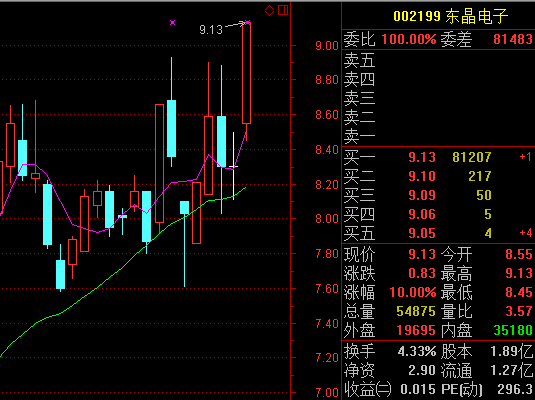
Task: Click the white crosshair doji candle
Action: coord(233,166)
